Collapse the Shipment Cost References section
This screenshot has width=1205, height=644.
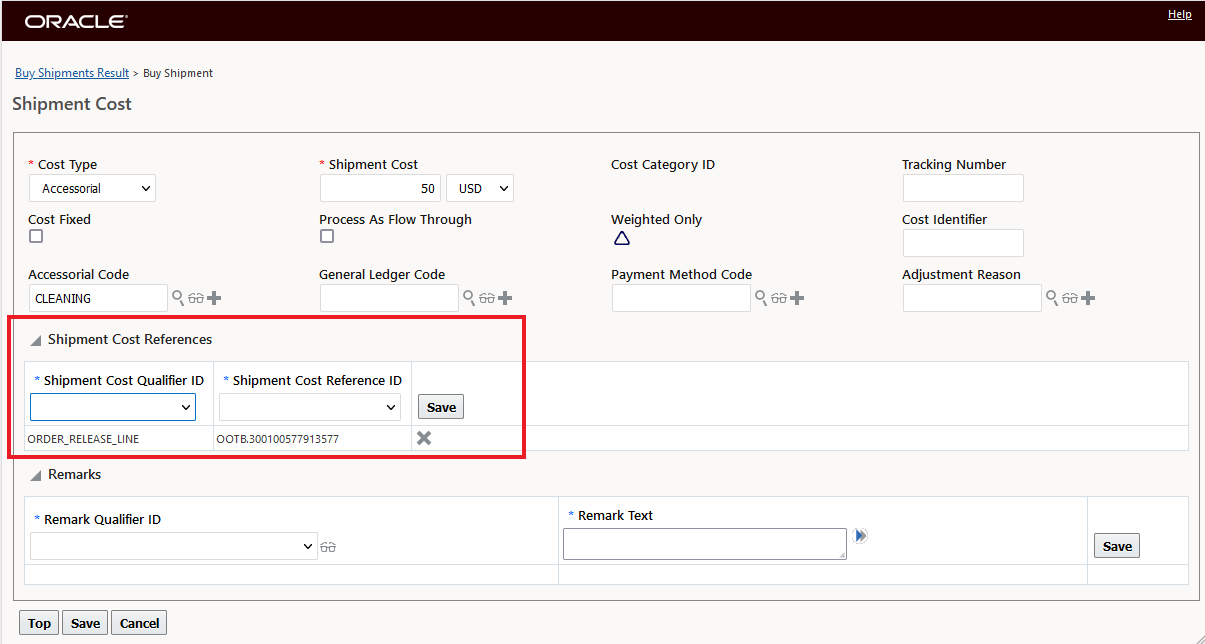tap(36, 341)
